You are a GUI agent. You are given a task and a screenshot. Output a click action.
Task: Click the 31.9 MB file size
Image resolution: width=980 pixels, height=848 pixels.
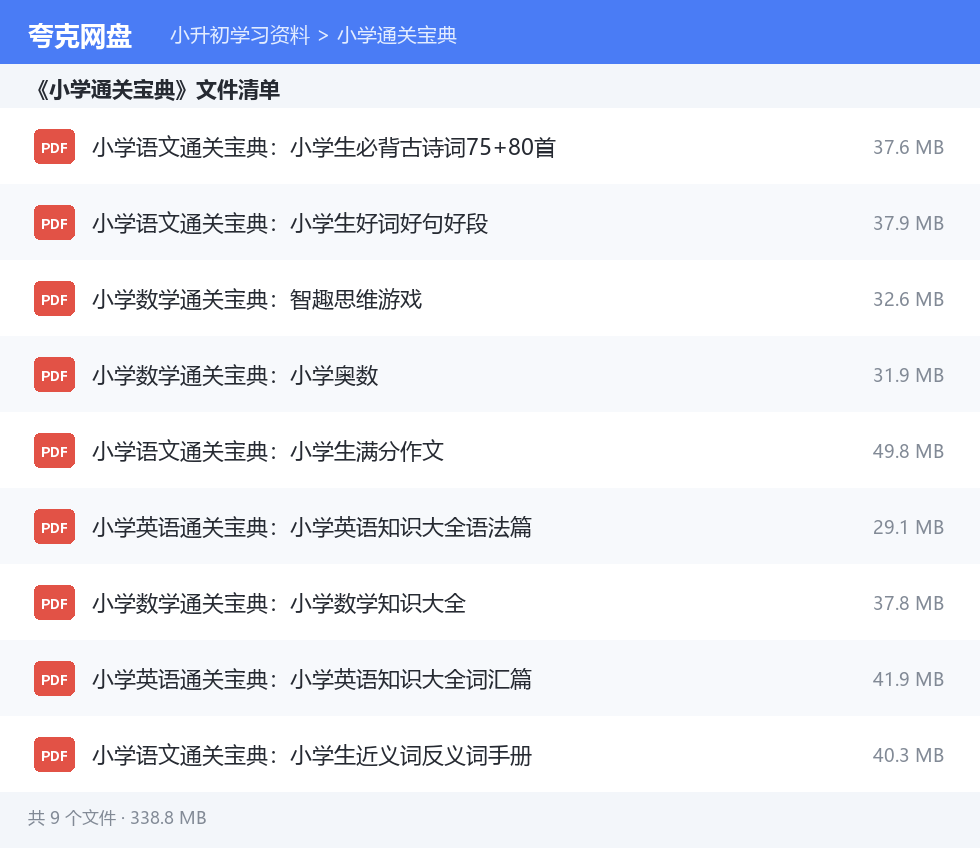point(908,376)
